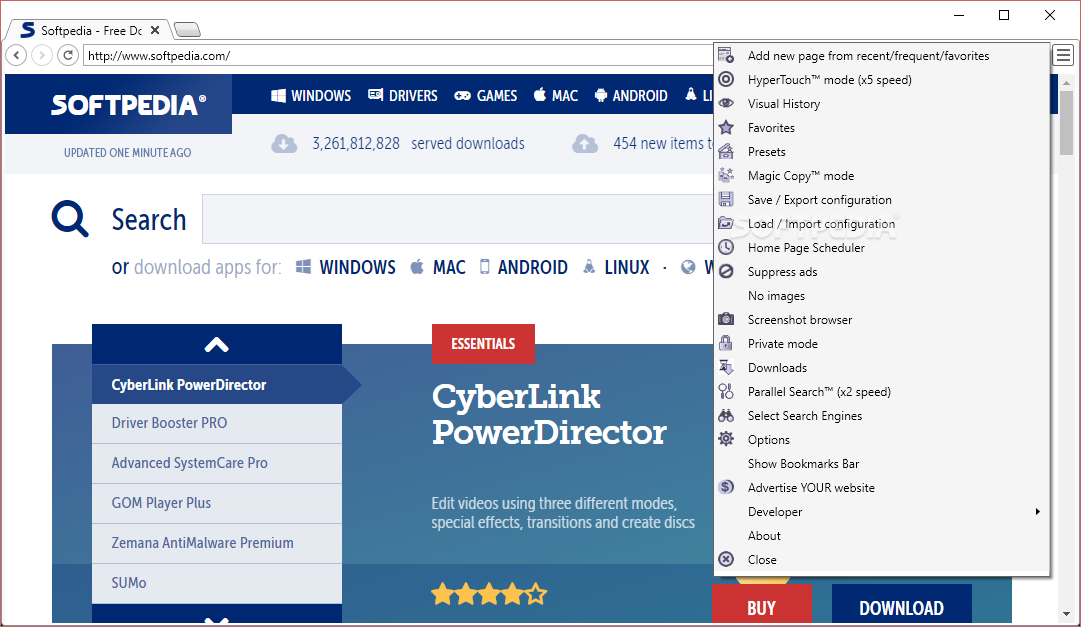Open Home Page Scheduler
The width and height of the screenshot is (1081, 627).
[x=882, y=248]
